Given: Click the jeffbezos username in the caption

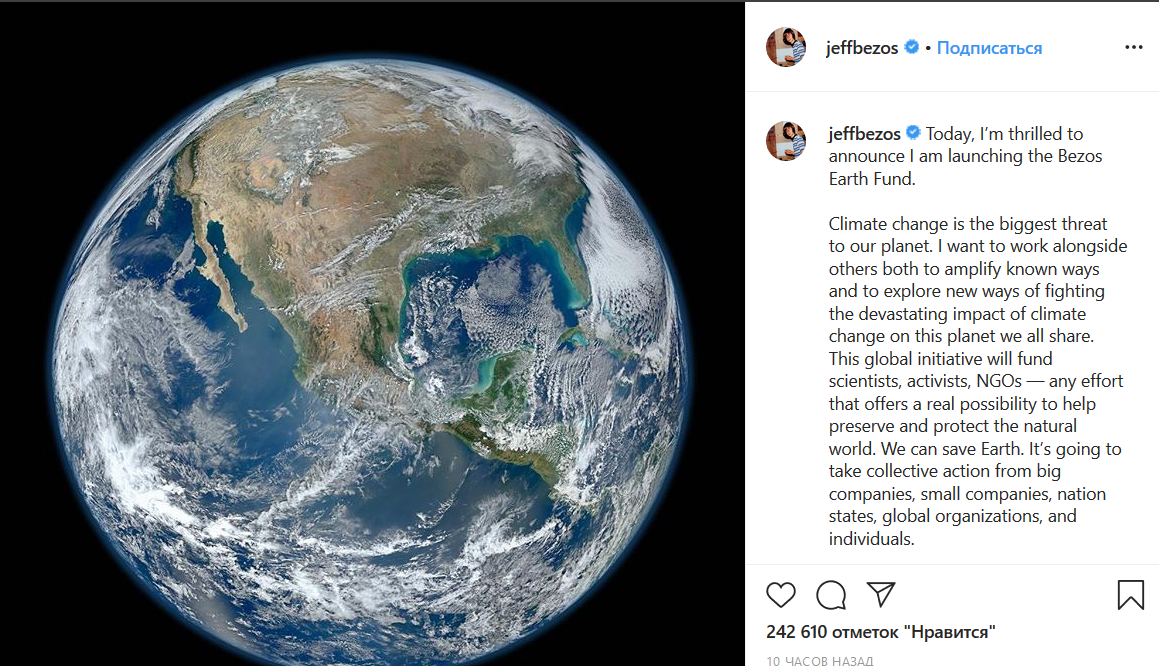Looking at the screenshot, I should click(x=864, y=133).
